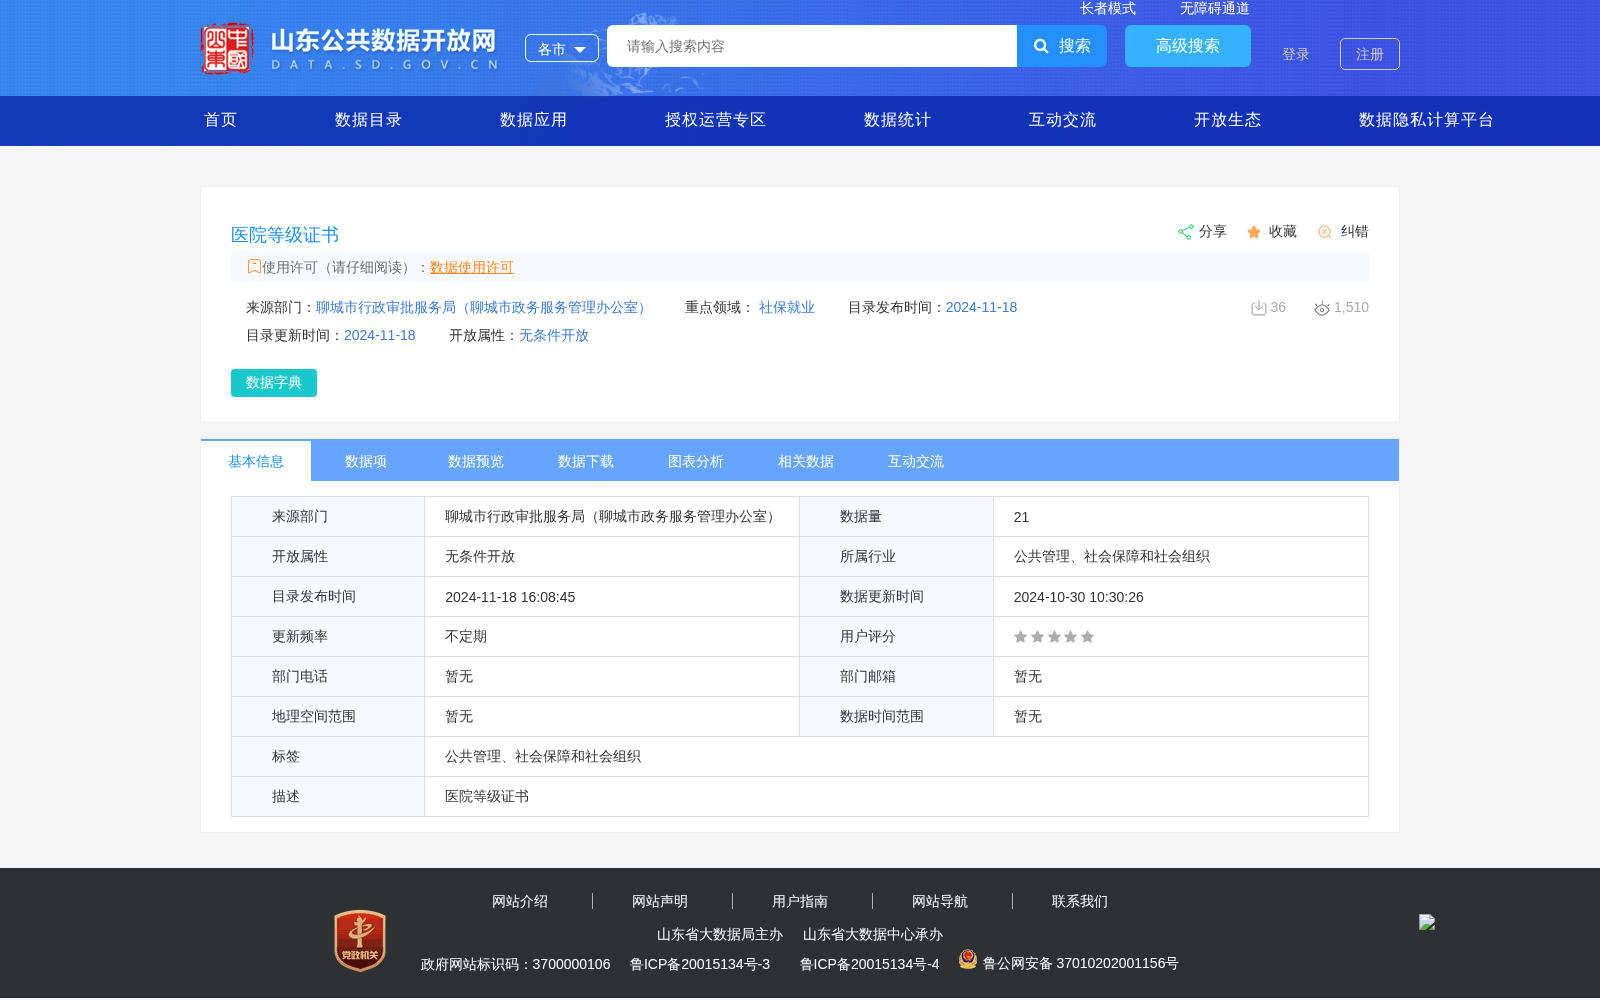Click the share icon next to 分享
Image resolution: width=1600 pixels, height=1000 pixels.
point(1185,232)
